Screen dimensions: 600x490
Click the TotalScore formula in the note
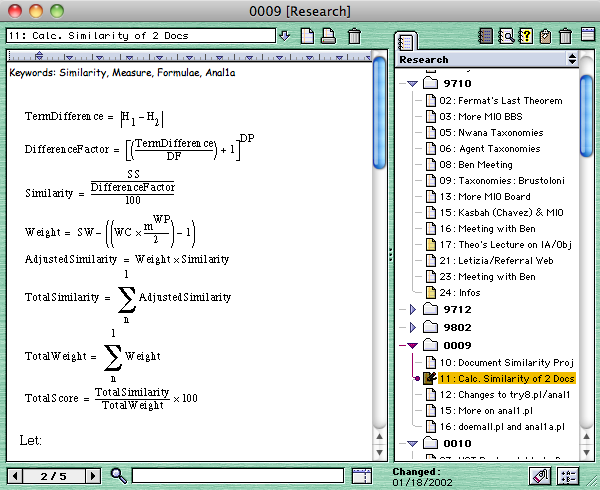111,399
